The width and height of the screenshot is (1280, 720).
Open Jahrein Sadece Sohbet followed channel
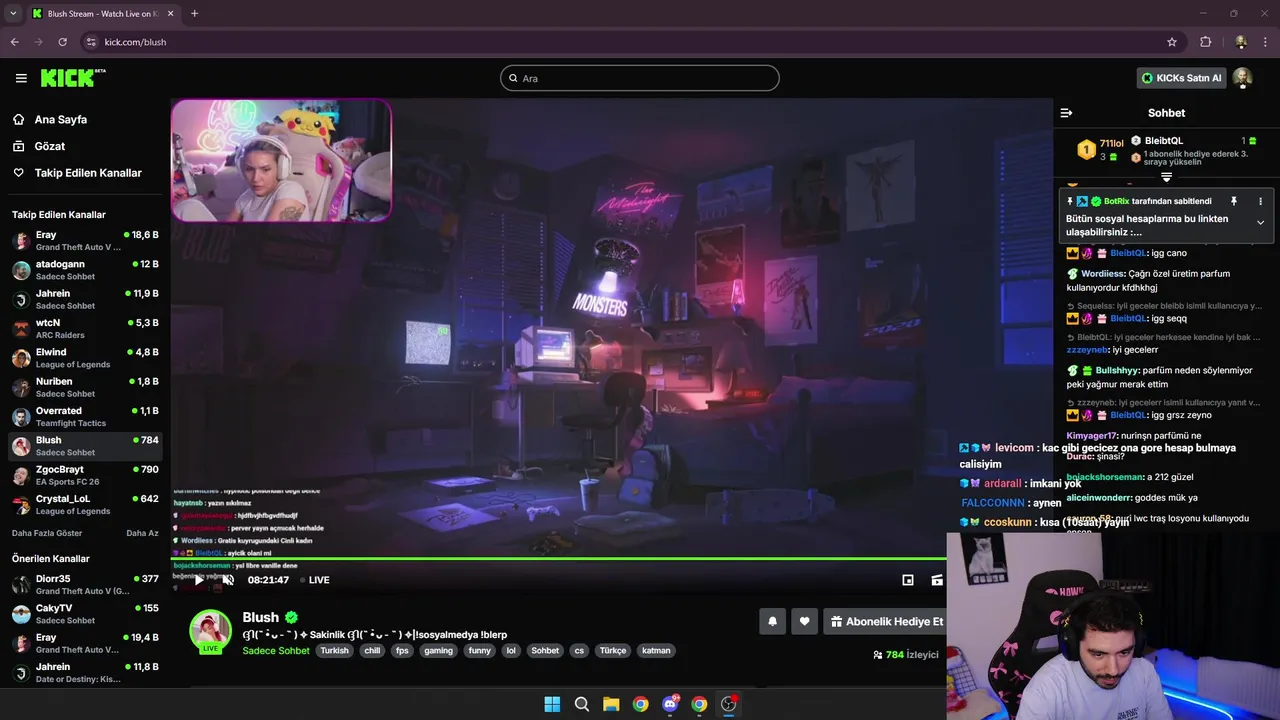pyautogui.click(x=85, y=299)
